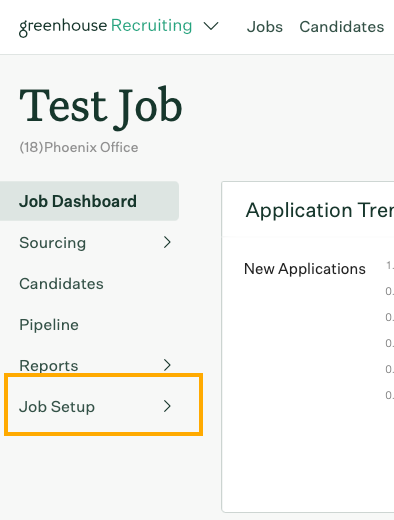Open the Jobs top navigation item
Image resolution: width=394 pixels, height=520 pixels.
(265, 27)
